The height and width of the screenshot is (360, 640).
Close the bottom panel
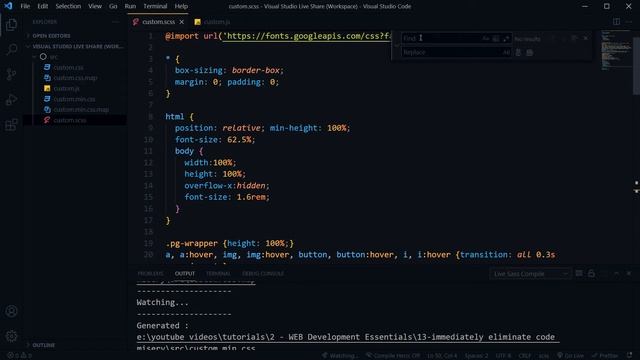point(629,273)
